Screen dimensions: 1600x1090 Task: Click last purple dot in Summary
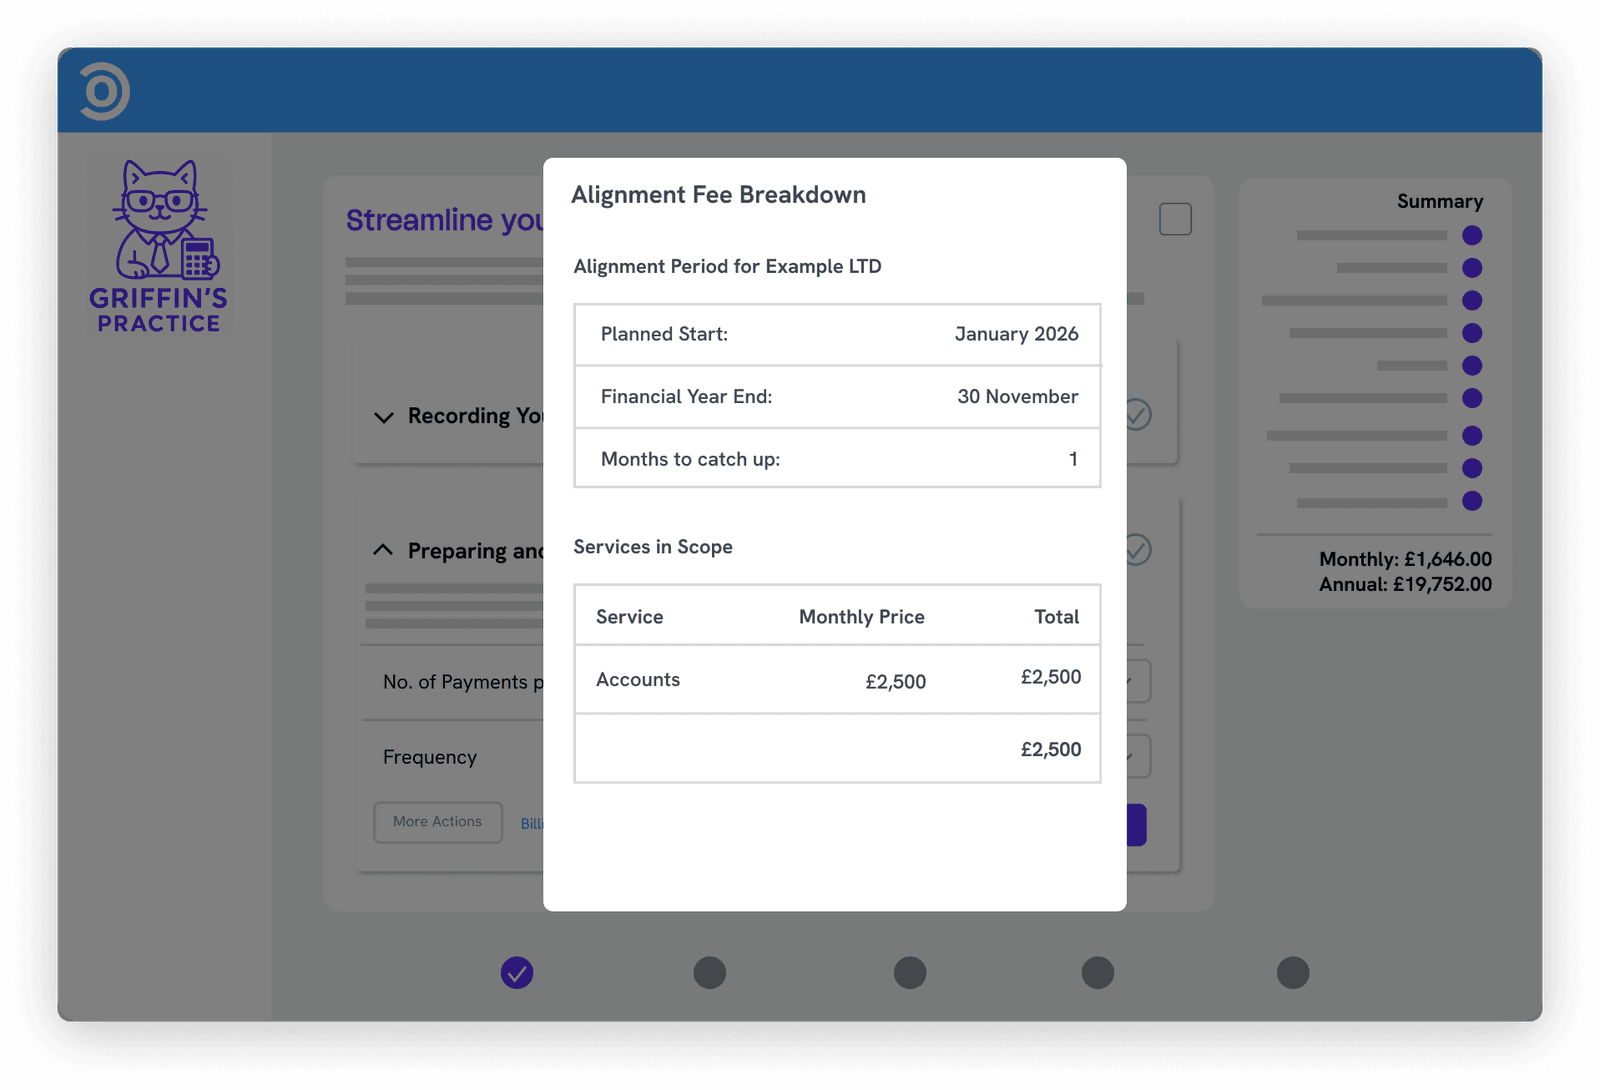(1472, 501)
